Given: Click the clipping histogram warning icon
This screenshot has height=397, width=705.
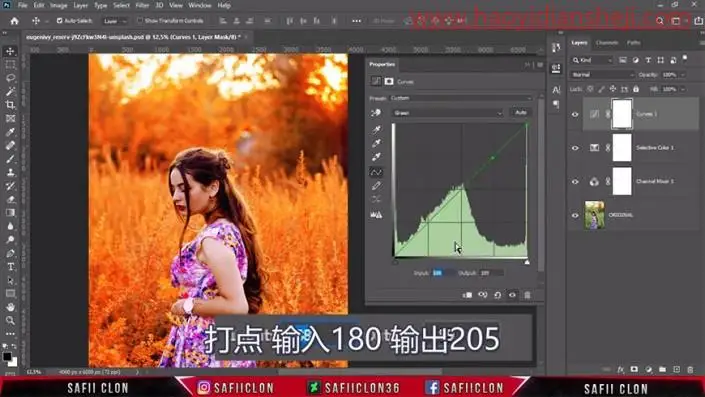Looking at the screenshot, I should click(x=376, y=215).
